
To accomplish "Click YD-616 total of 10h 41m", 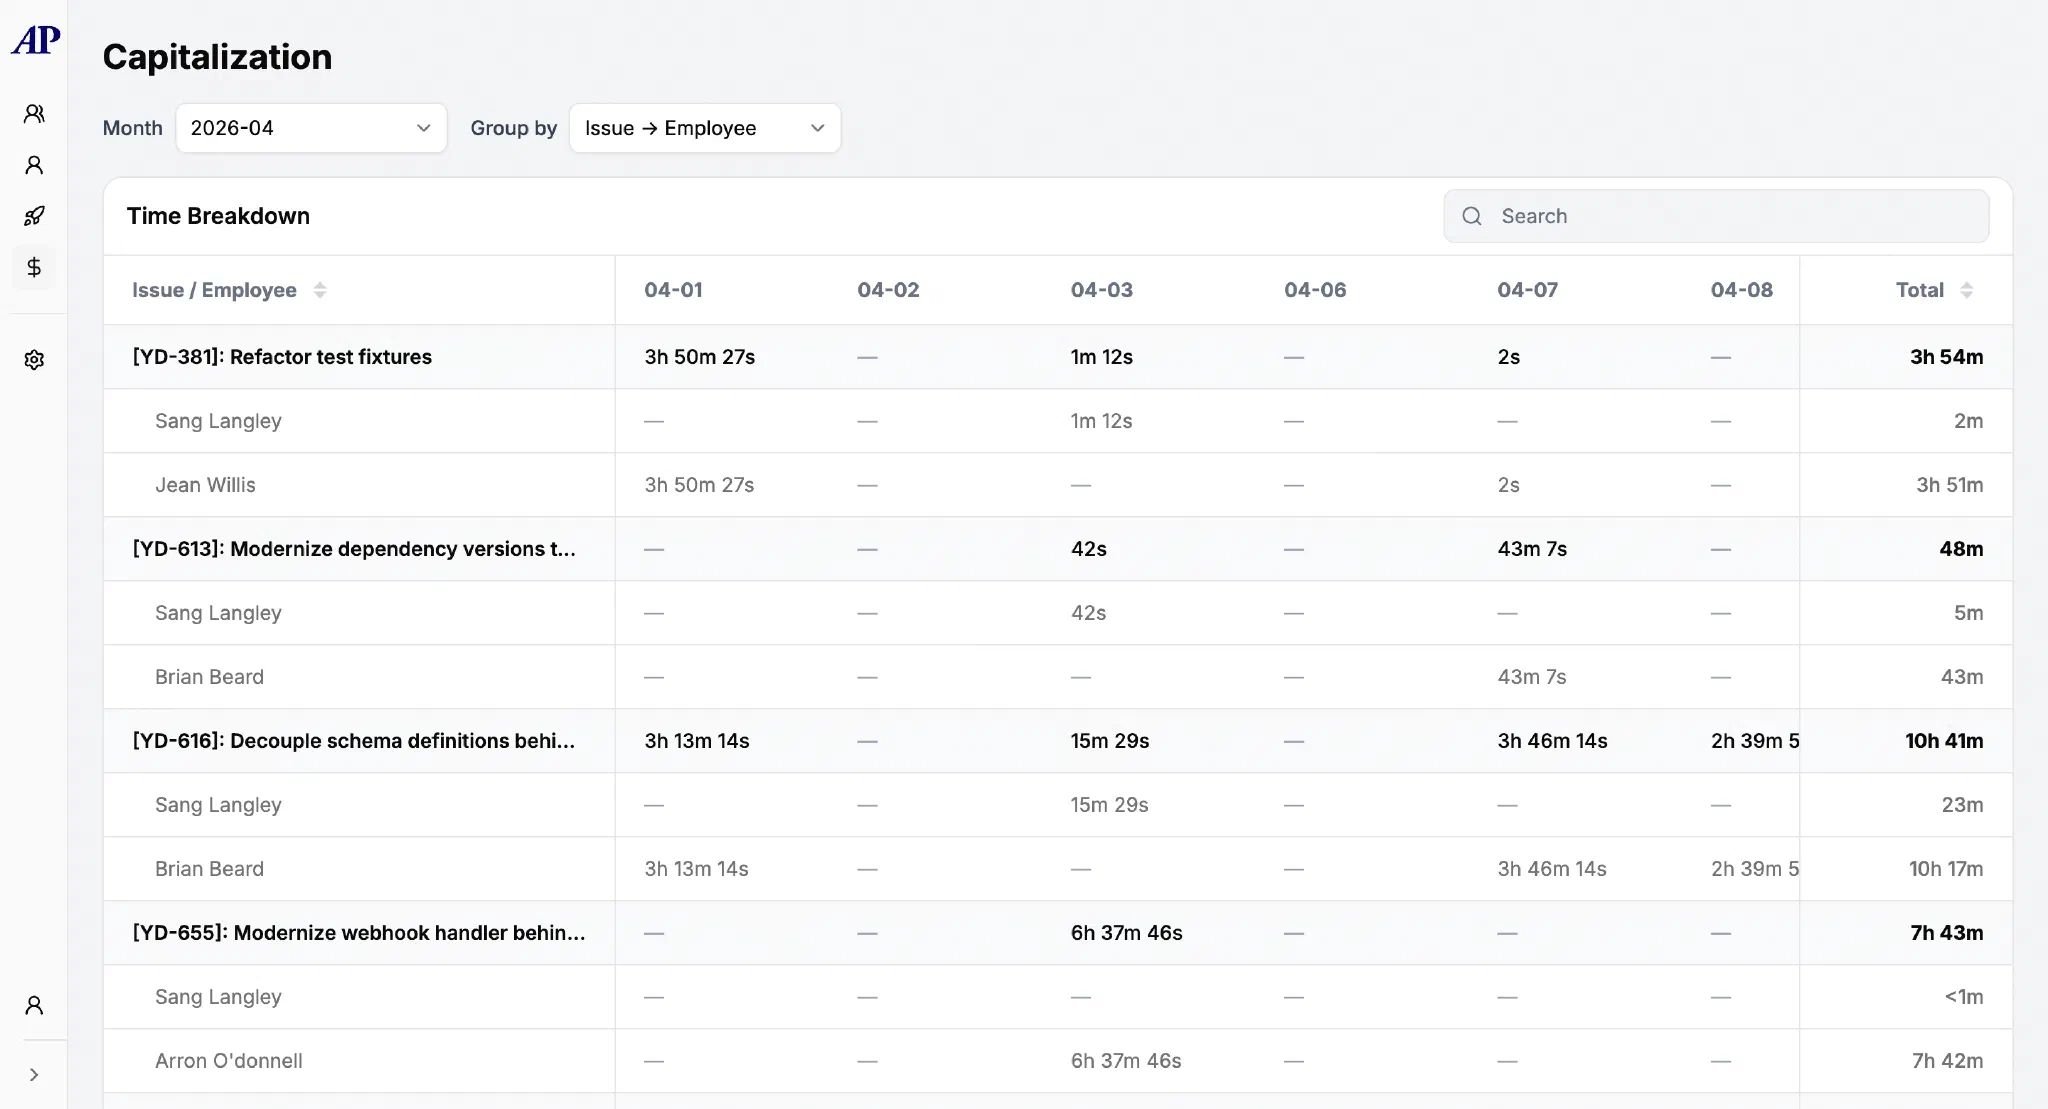I will click(1944, 741).
